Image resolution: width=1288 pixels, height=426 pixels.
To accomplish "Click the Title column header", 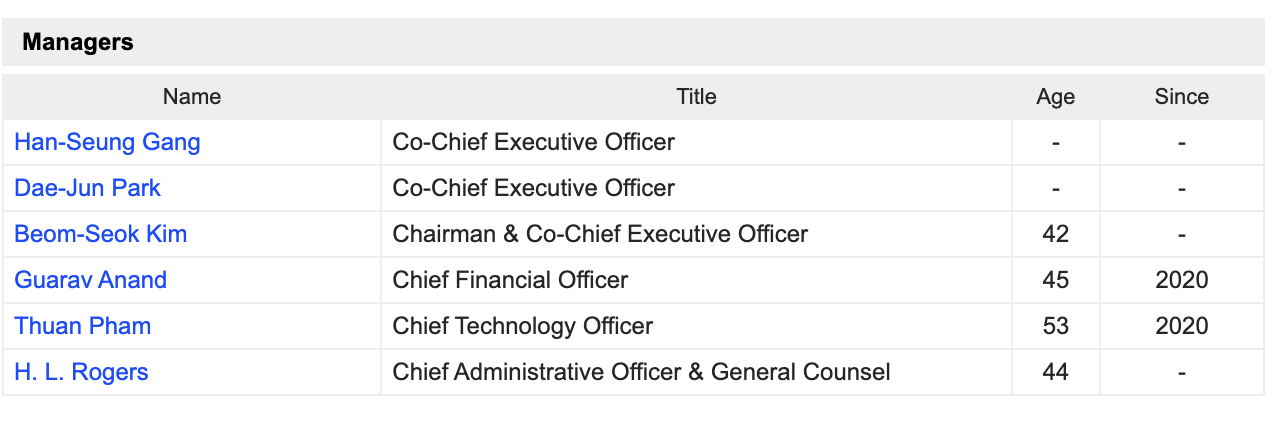I will click(696, 97).
